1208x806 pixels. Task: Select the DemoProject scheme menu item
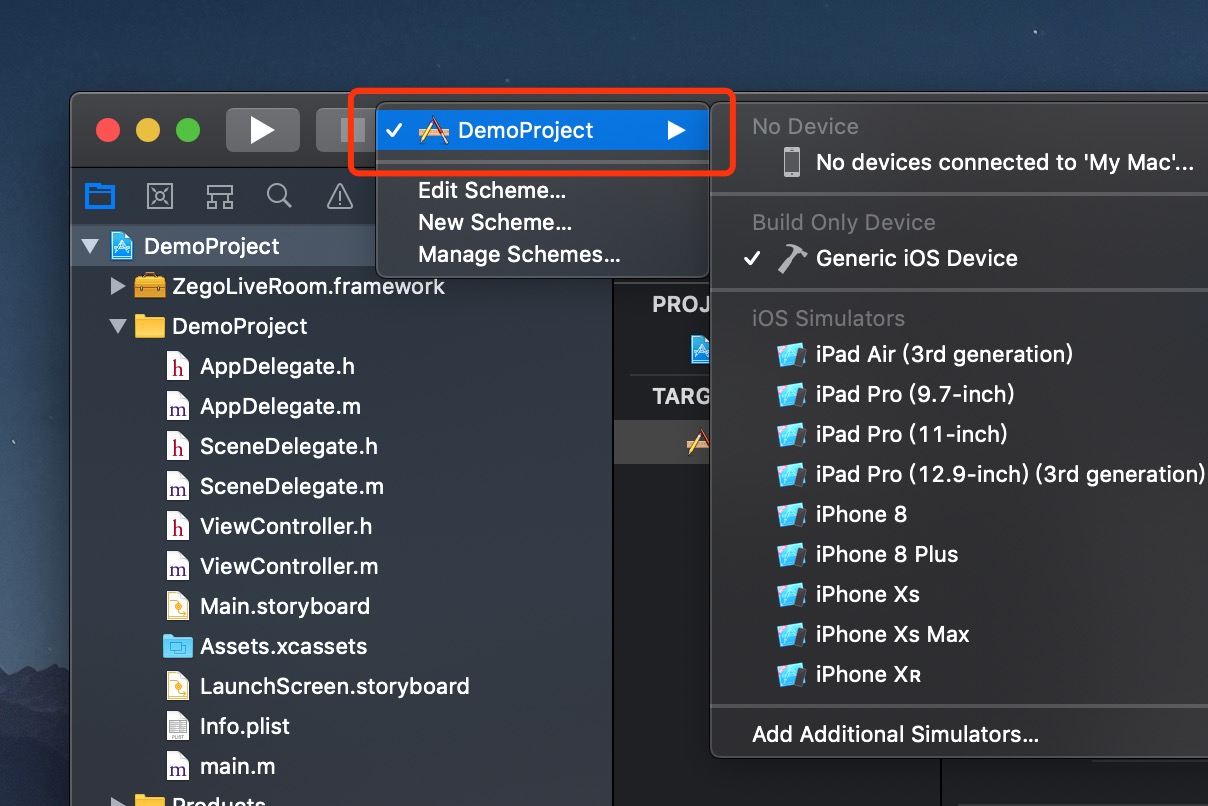543,130
